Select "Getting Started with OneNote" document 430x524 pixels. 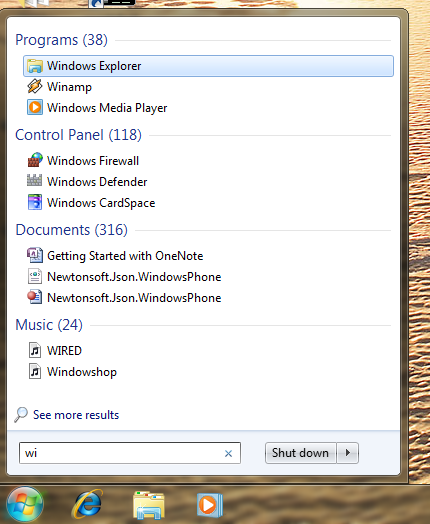pyautogui.click(x=125, y=256)
